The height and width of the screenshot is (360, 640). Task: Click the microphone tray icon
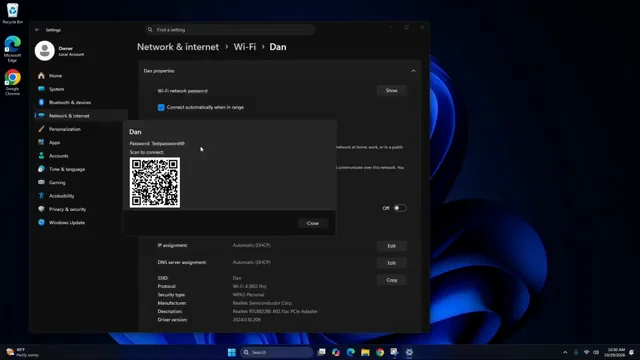[x=576, y=352]
